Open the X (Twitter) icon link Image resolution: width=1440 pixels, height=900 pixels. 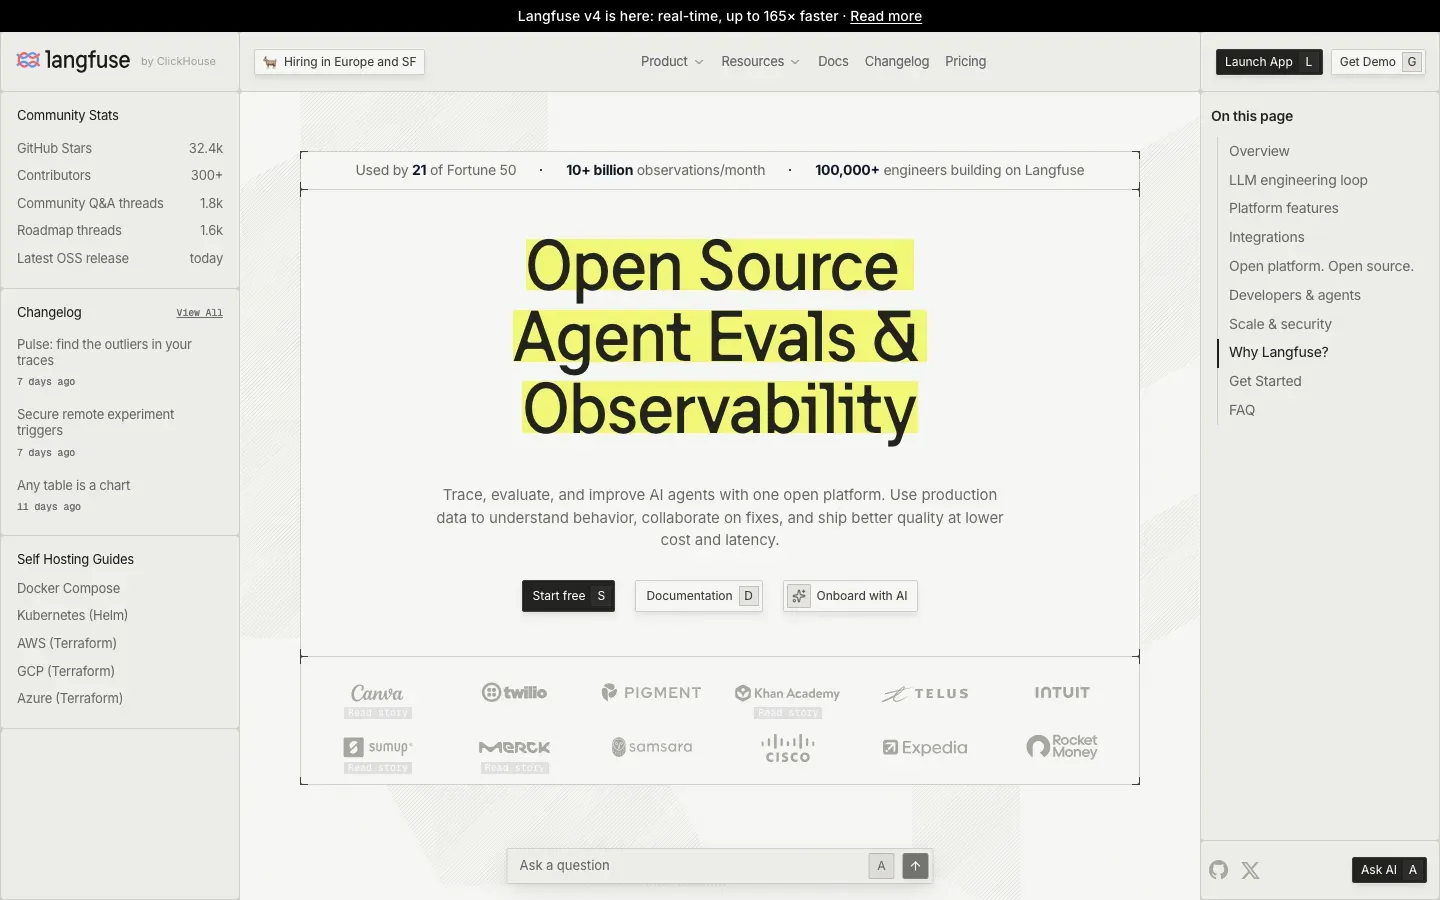(1250, 870)
